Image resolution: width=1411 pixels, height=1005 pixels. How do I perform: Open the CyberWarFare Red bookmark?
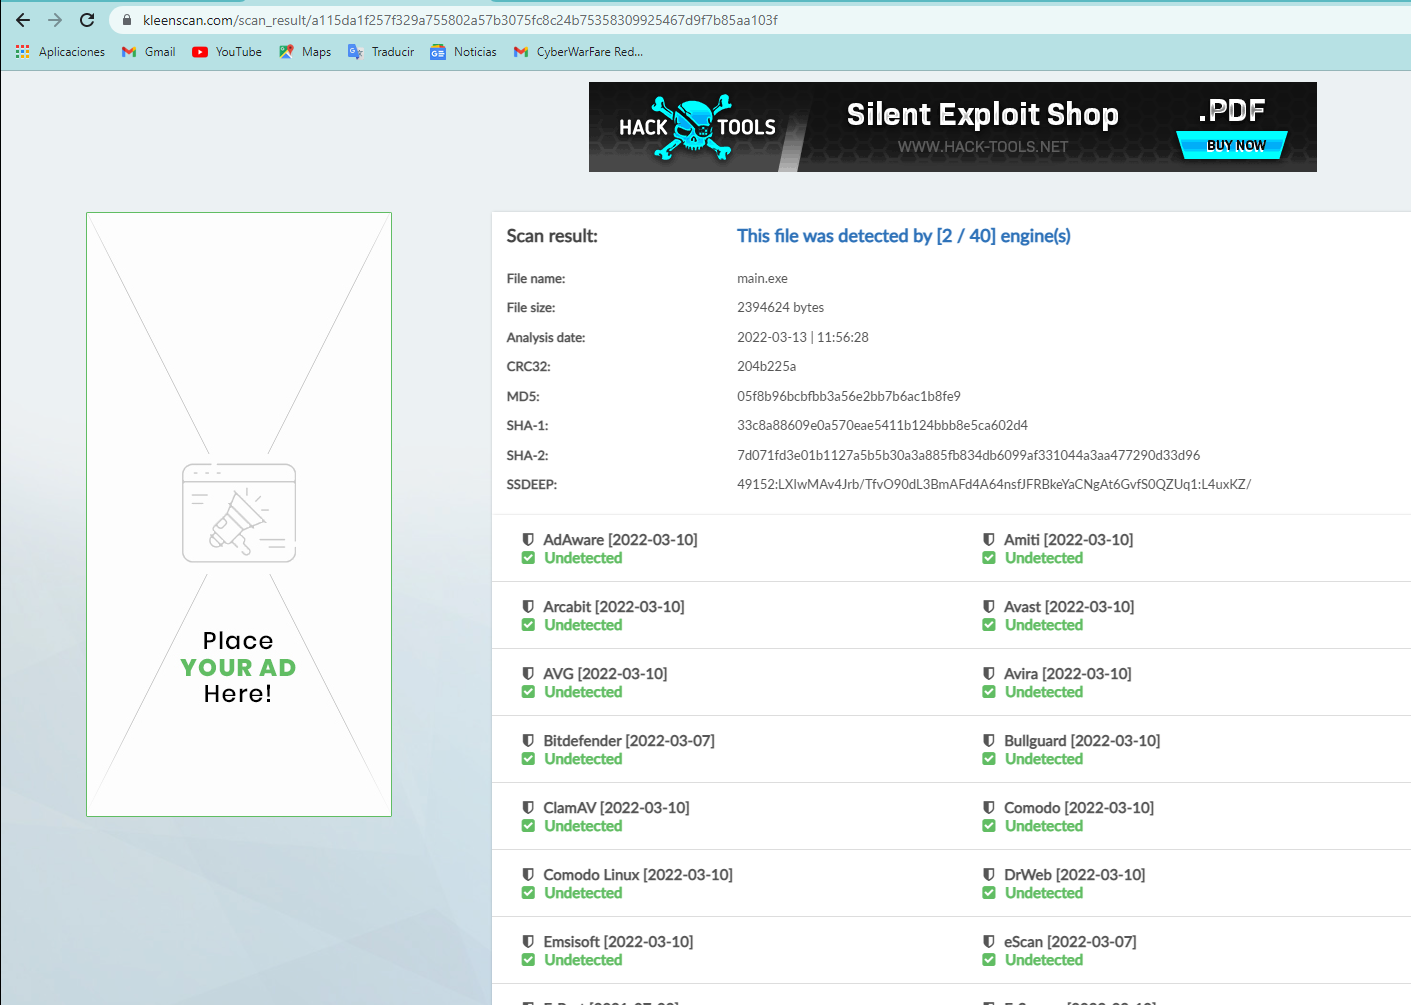578,52
